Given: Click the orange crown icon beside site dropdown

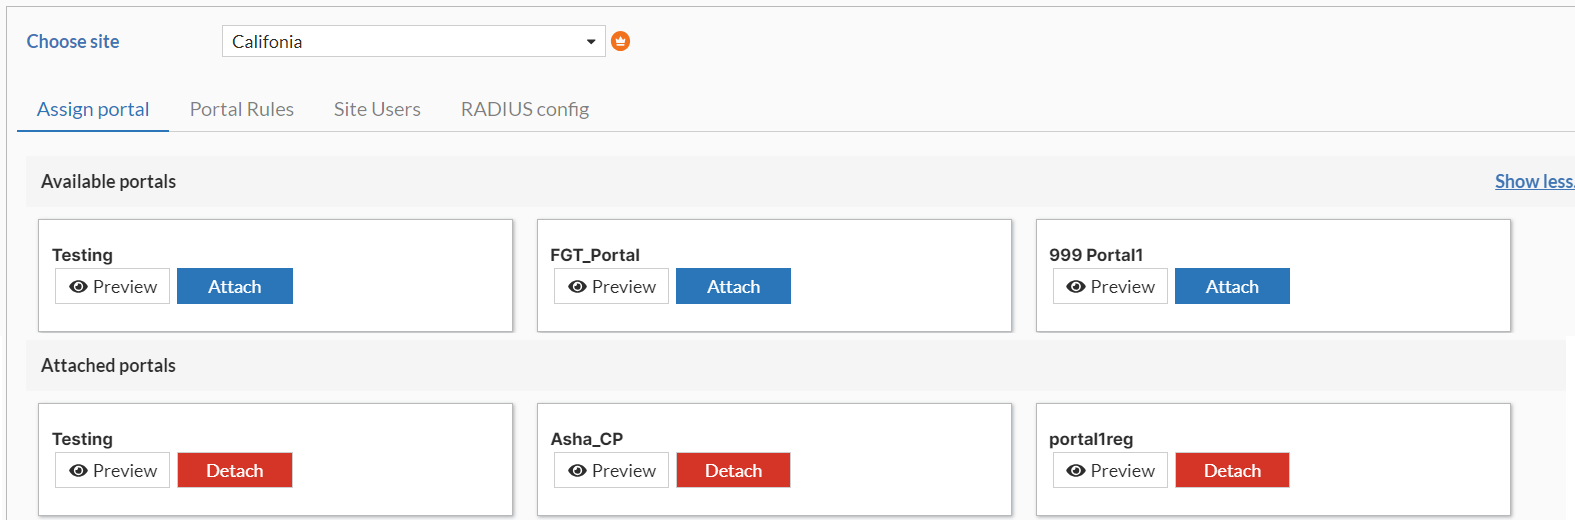Looking at the screenshot, I should [x=620, y=41].
